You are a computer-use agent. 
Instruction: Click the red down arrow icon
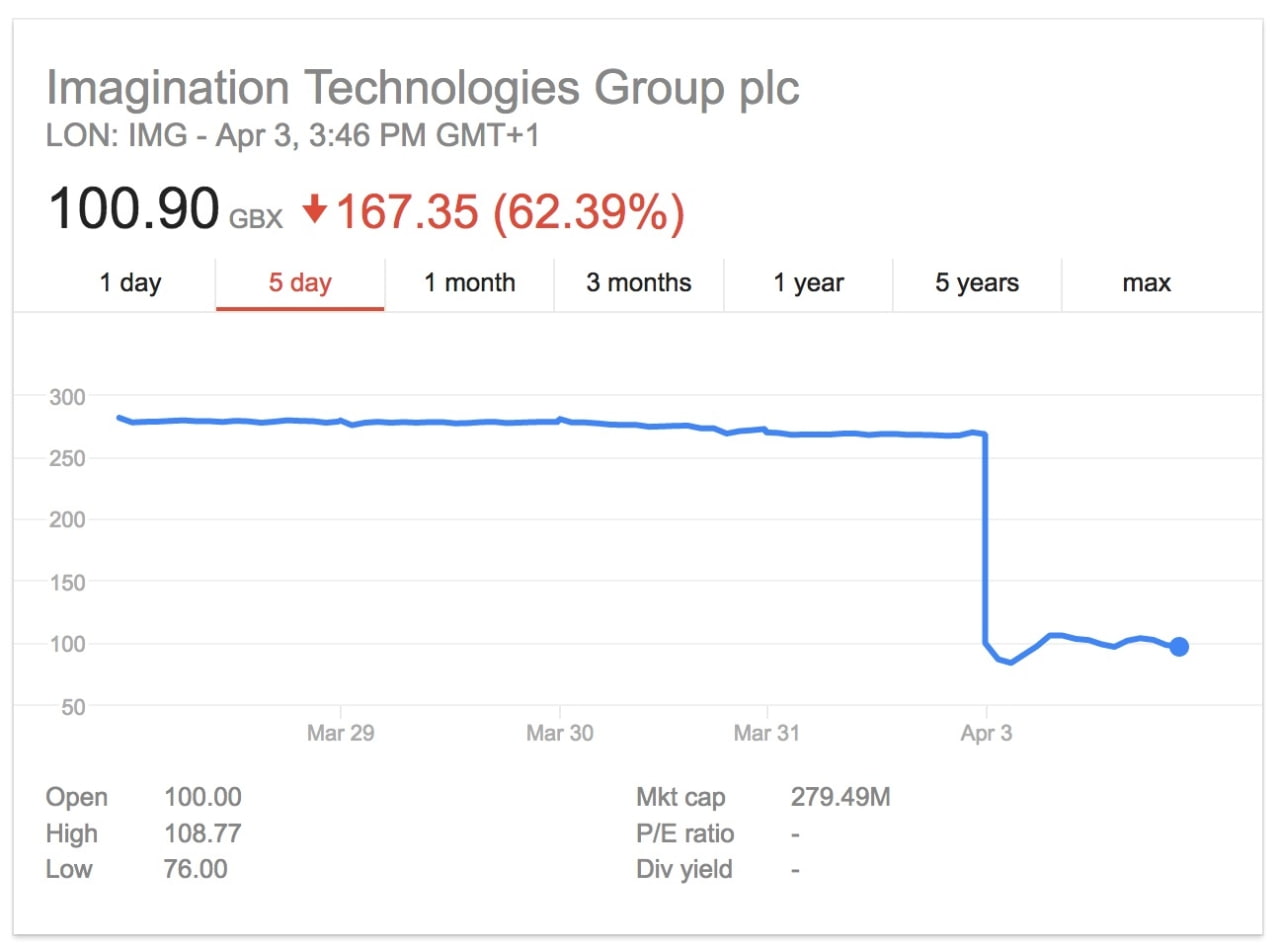315,210
